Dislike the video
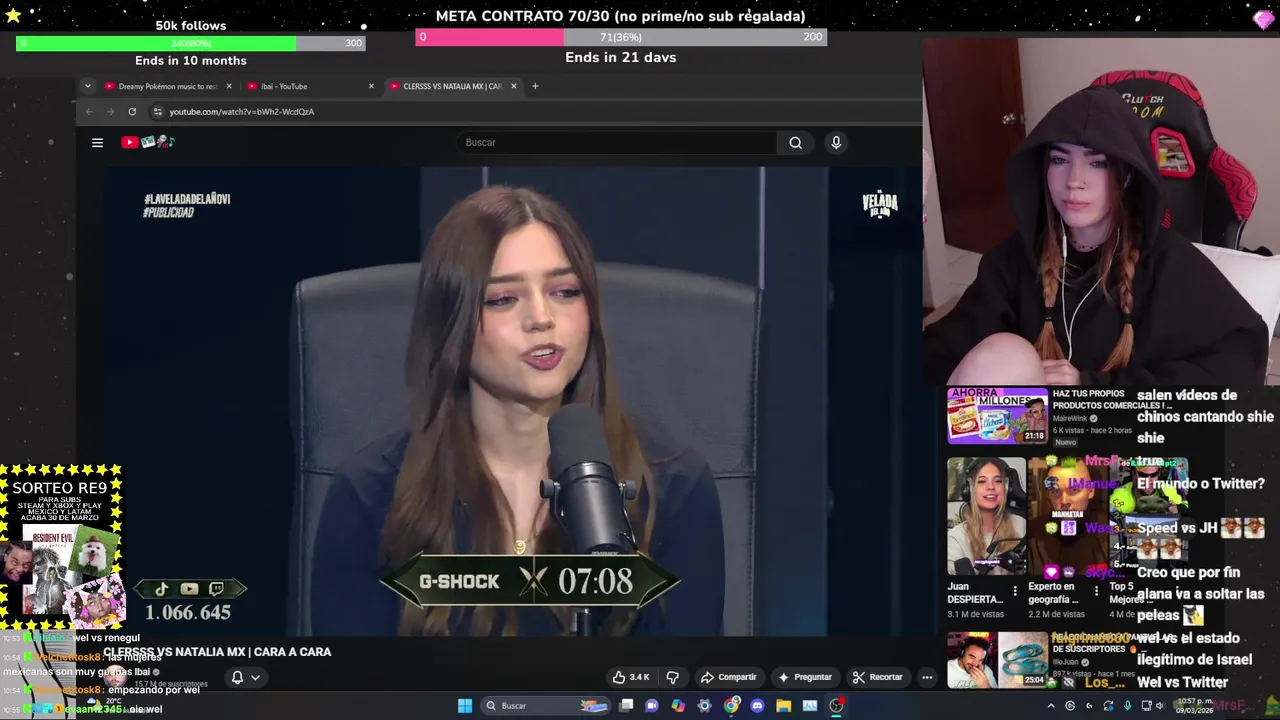 [x=672, y=677]
